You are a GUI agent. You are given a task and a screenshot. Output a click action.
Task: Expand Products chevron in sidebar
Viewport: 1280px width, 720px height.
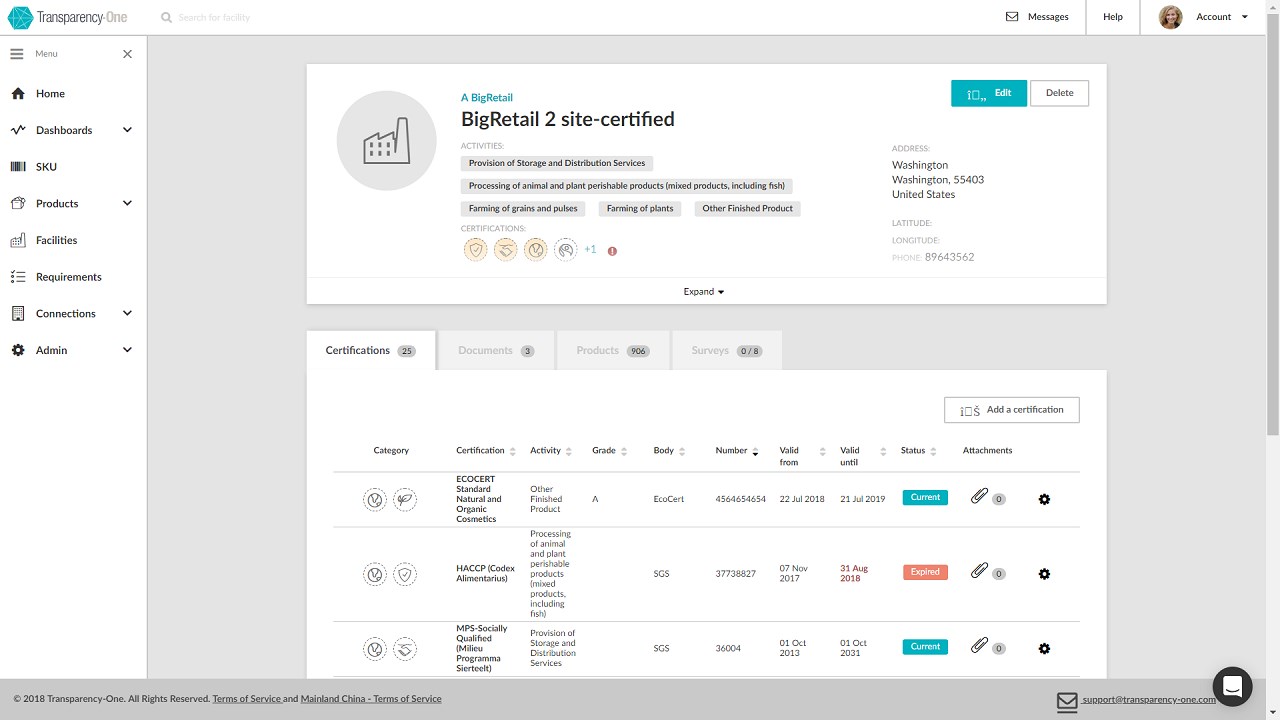127,204
